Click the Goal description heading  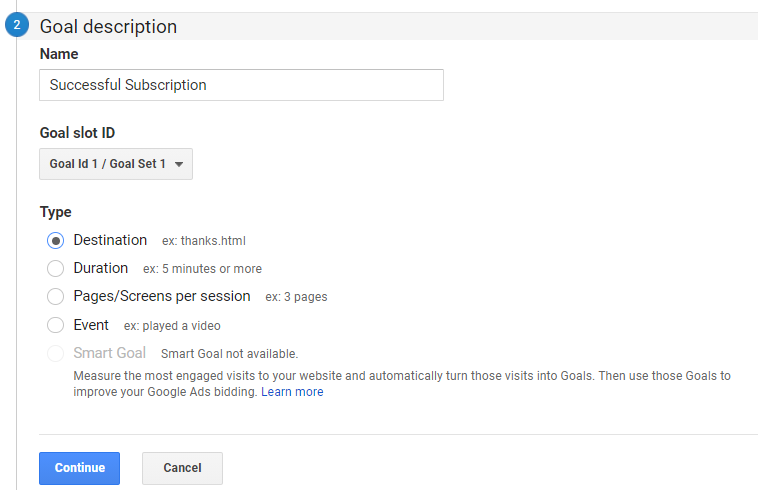108,27
